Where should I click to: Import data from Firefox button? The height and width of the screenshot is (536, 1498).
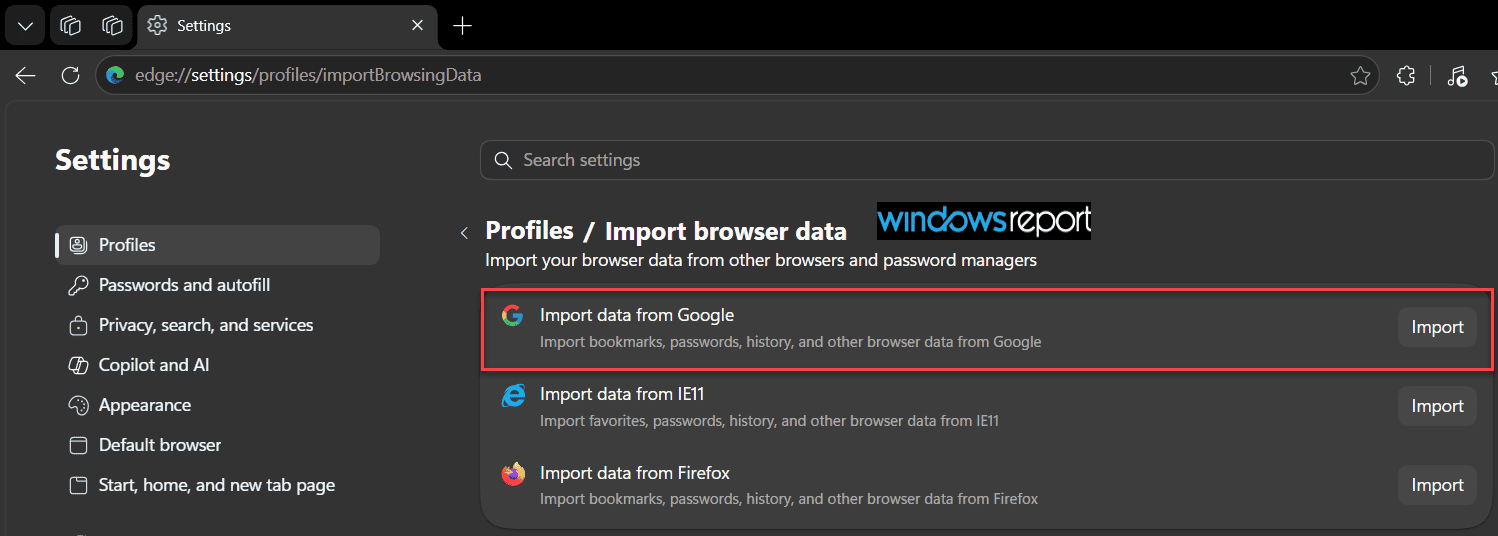pyautogui.click(x=1437, y=485)
